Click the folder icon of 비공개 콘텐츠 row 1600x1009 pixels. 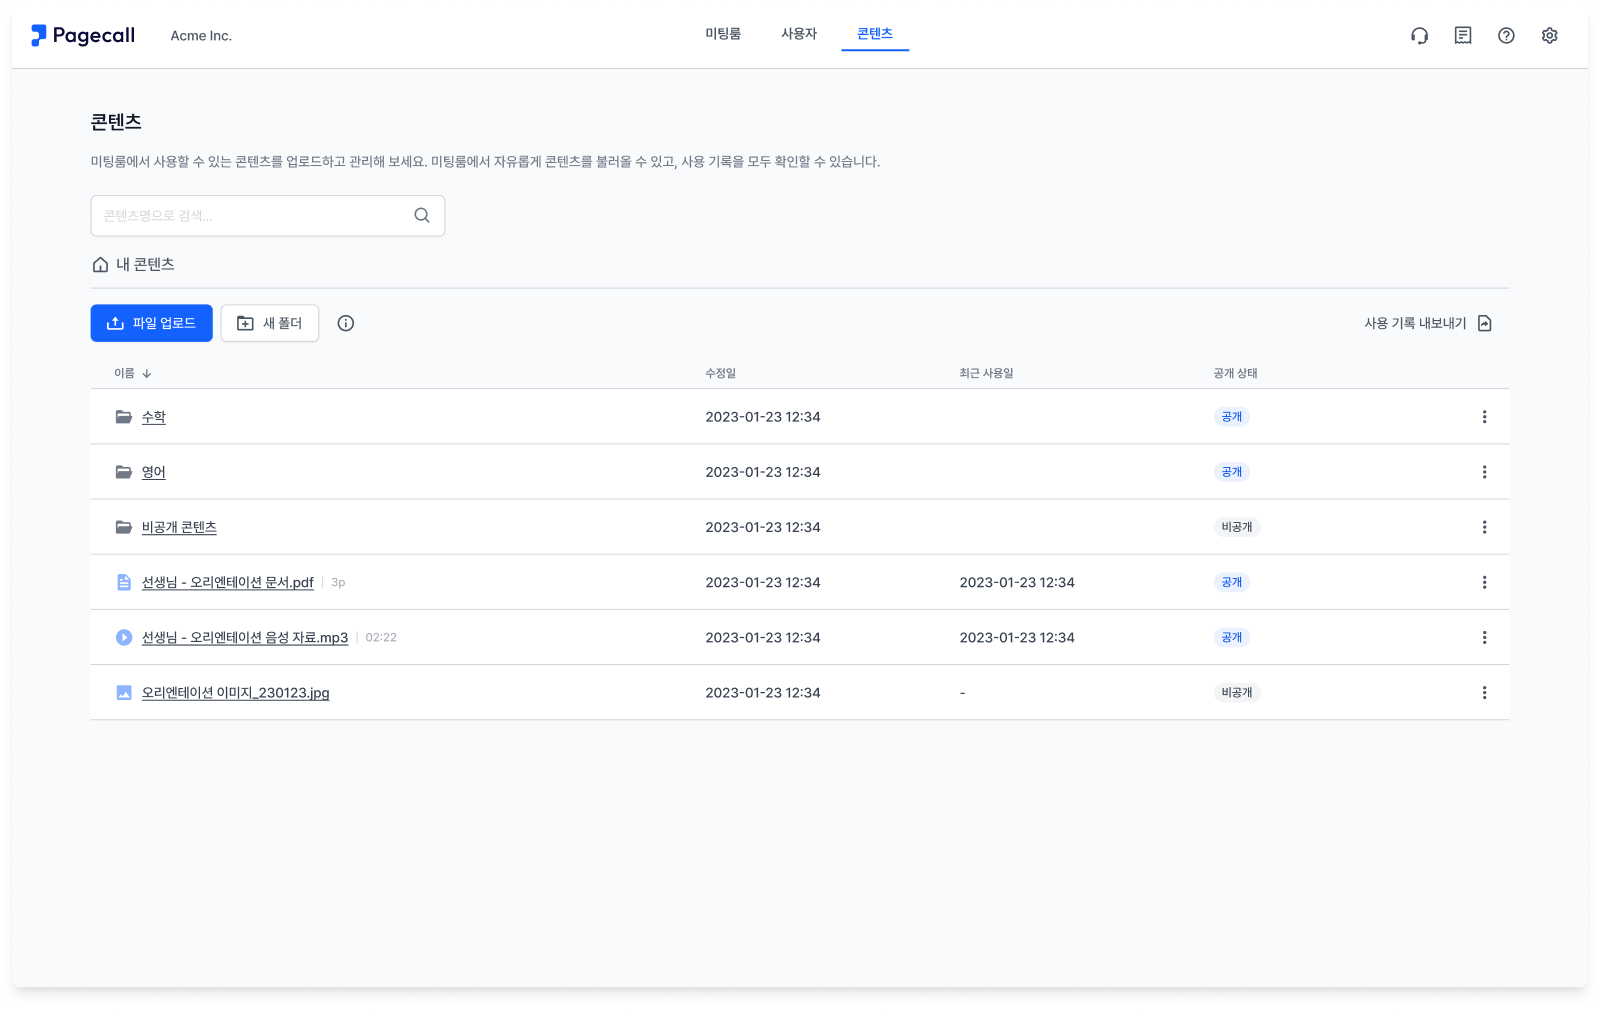pos(124,527)
